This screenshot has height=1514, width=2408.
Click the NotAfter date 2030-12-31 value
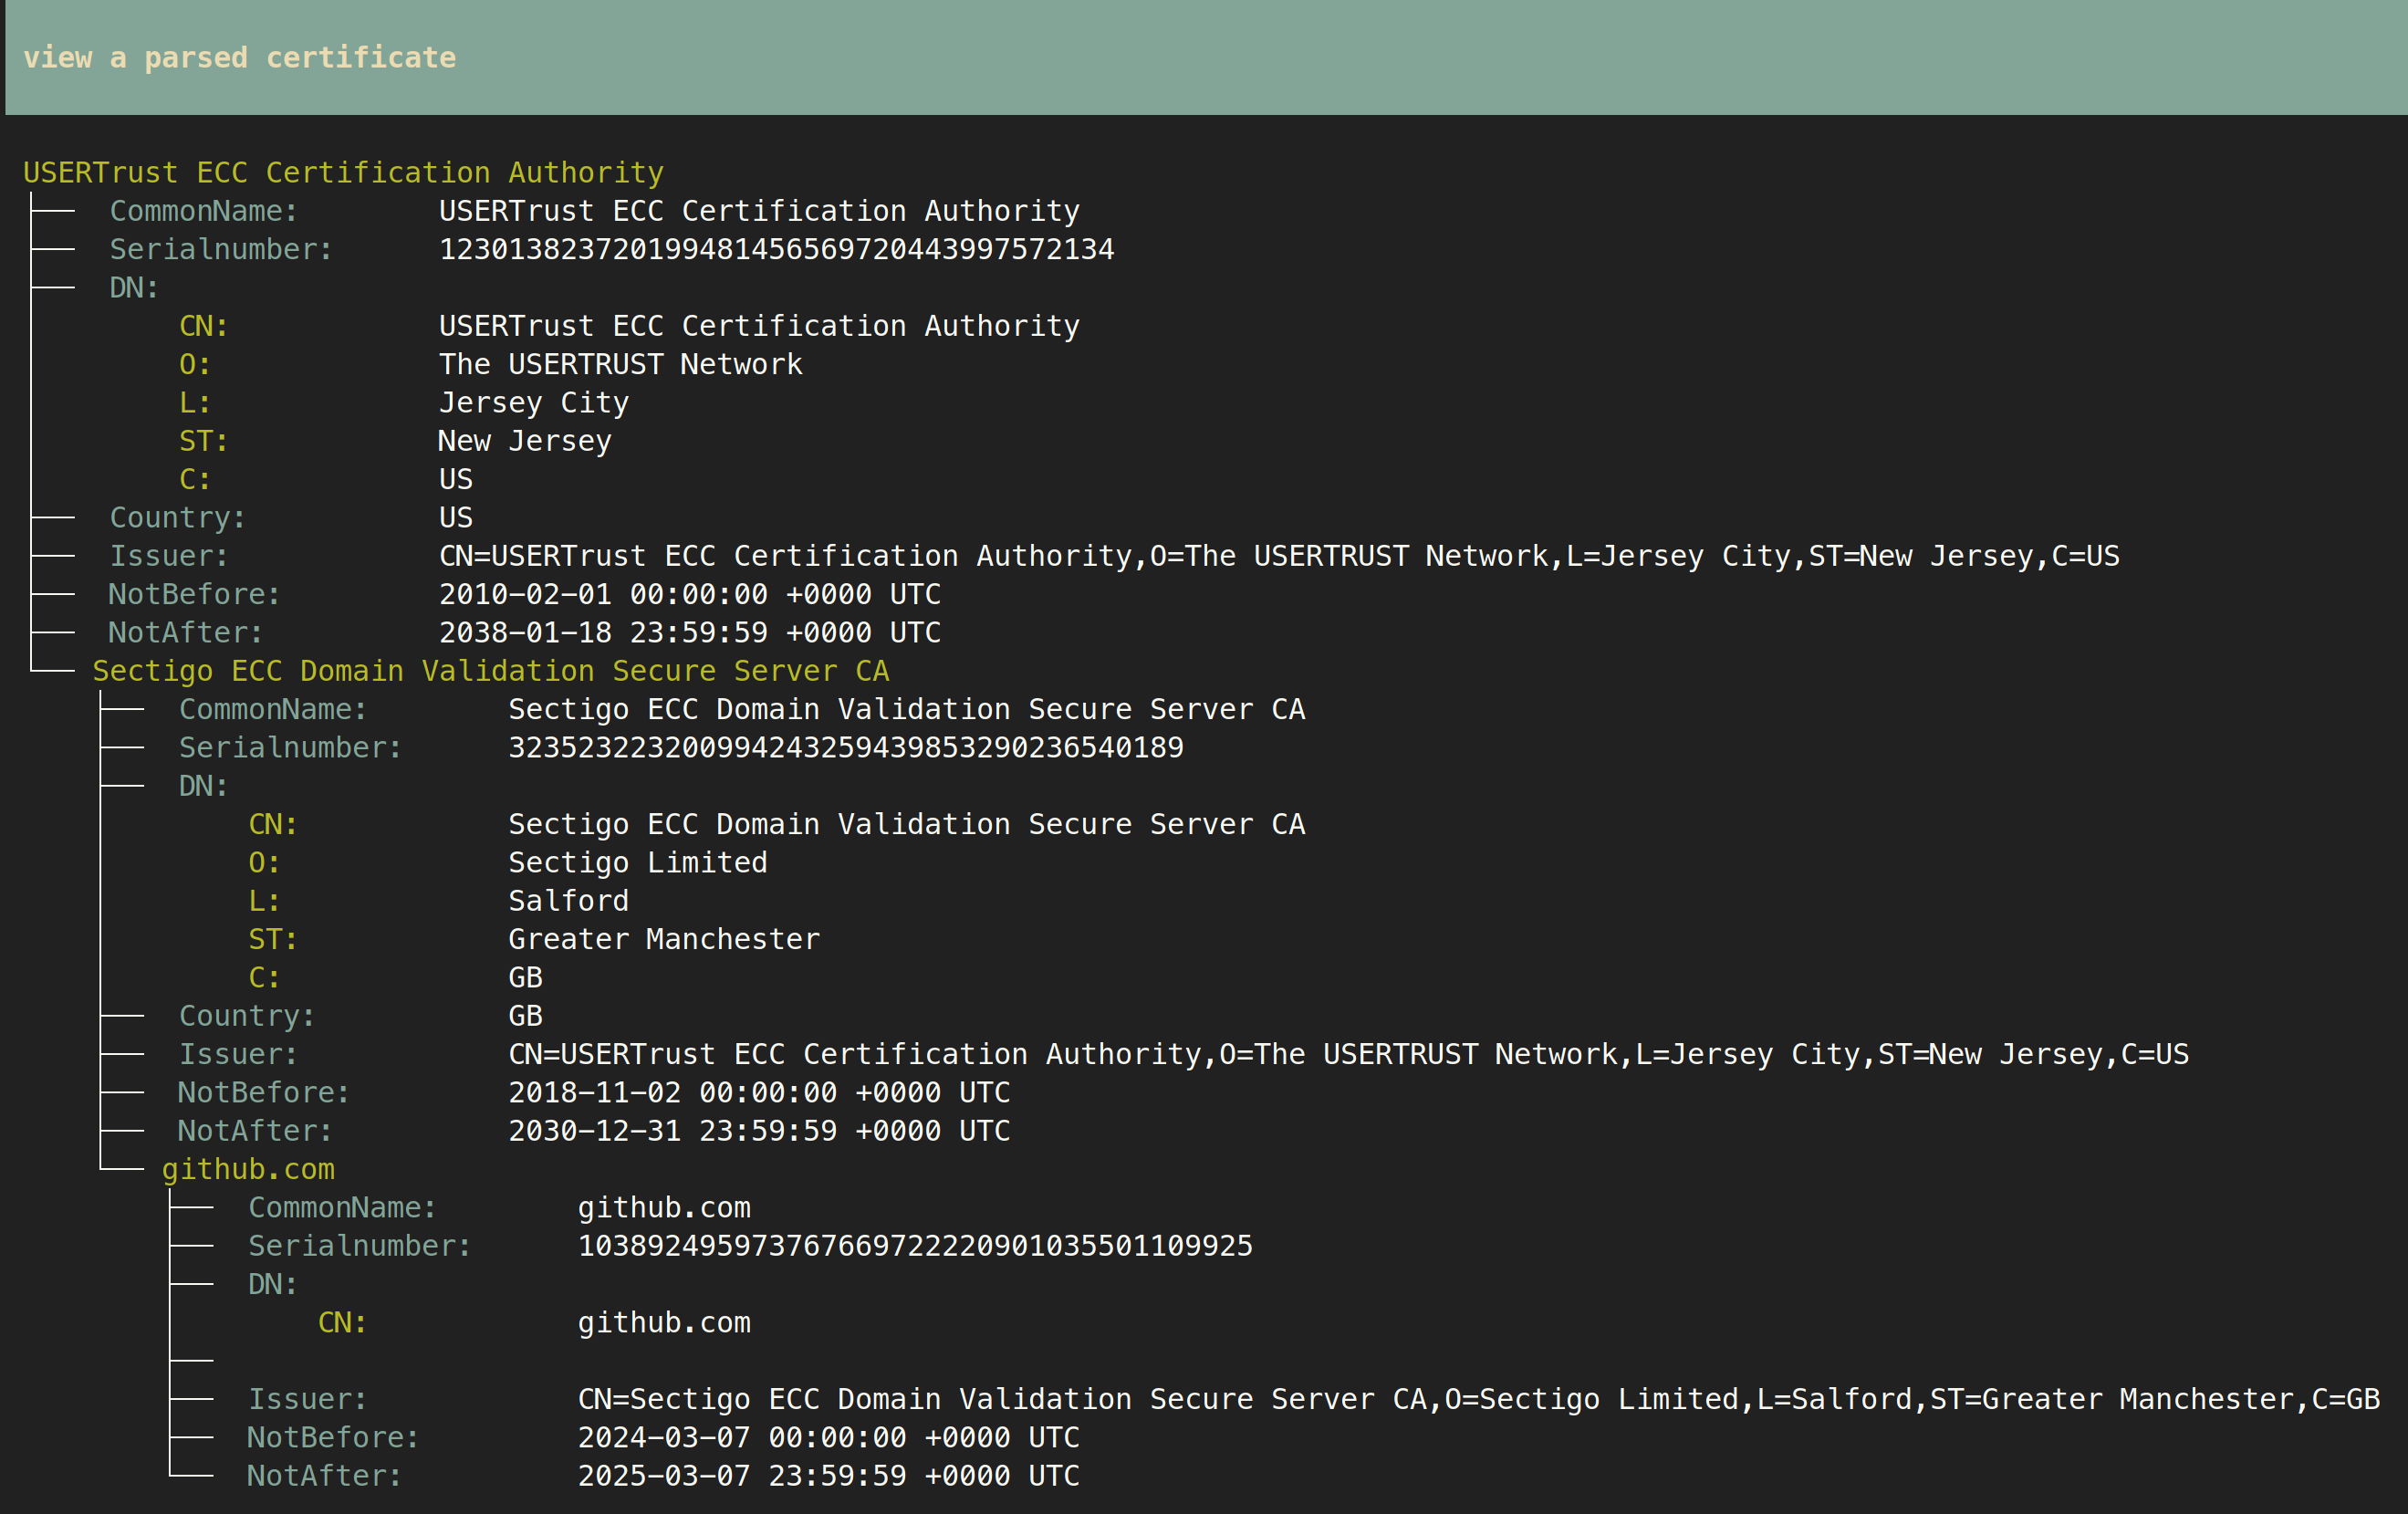[758, 1131]
